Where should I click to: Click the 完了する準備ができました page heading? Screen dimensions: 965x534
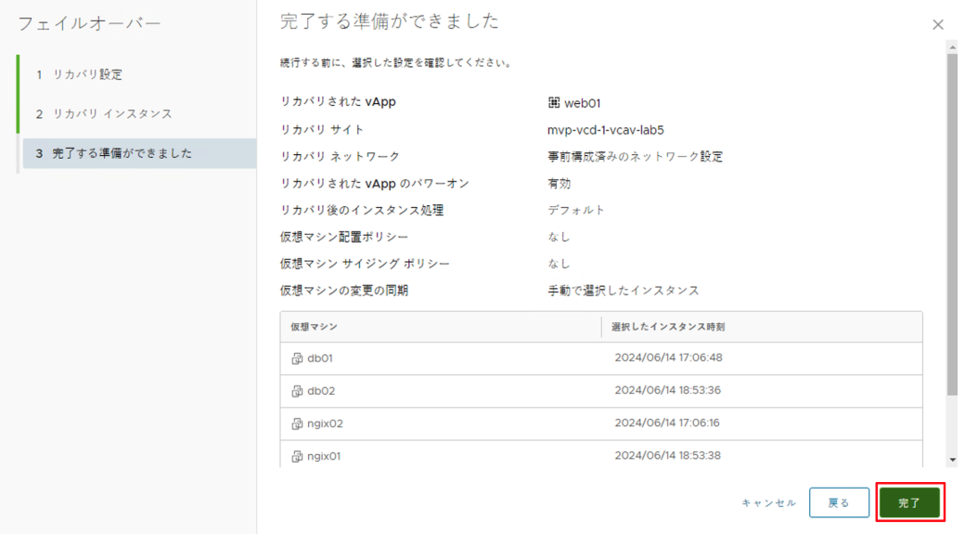click(x=390, y=21)
